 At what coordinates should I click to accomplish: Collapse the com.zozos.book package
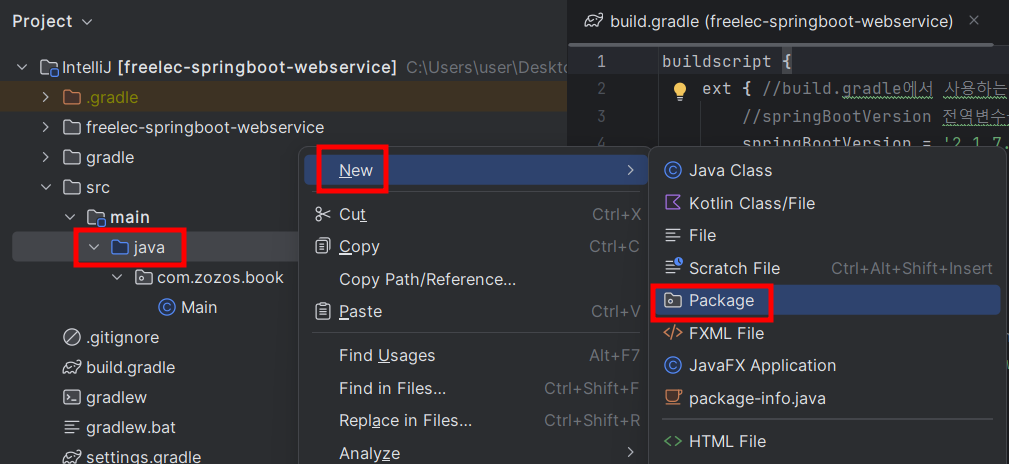point(117,277)
